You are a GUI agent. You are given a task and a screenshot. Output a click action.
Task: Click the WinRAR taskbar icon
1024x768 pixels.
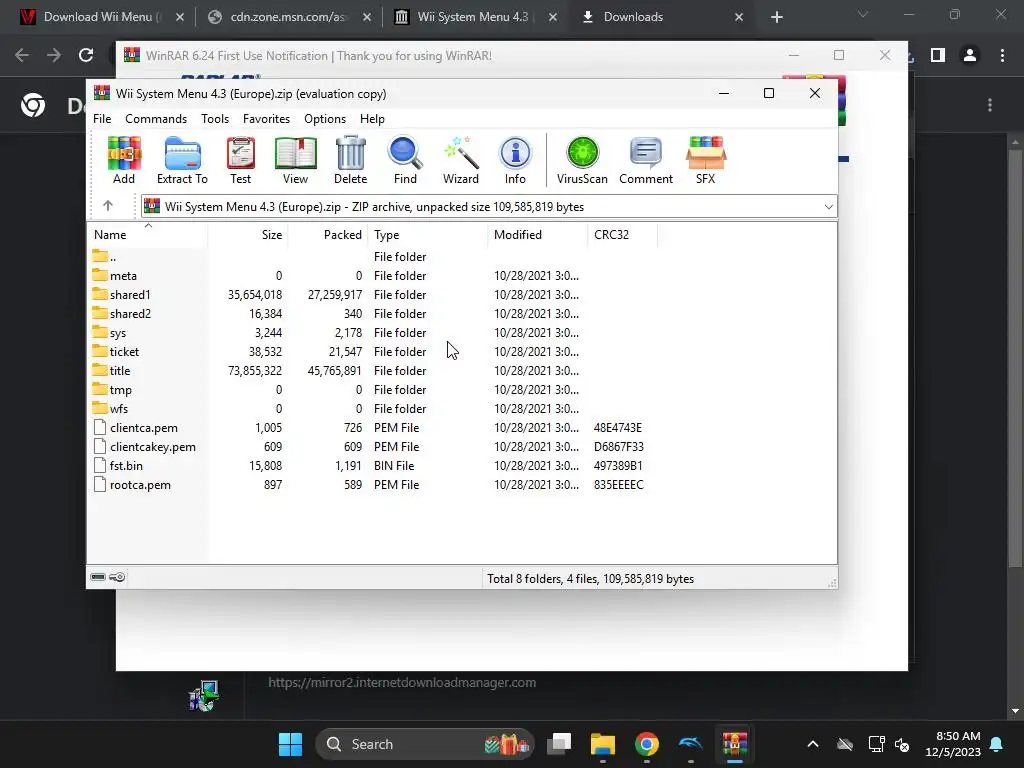735,744
